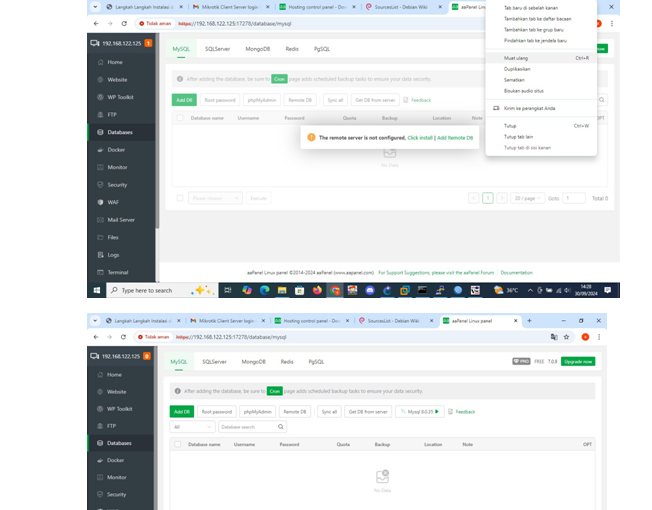Open 20 / page dropdown in upper pagination
This screenshot has height=510, width=652.
coord(528,198)
